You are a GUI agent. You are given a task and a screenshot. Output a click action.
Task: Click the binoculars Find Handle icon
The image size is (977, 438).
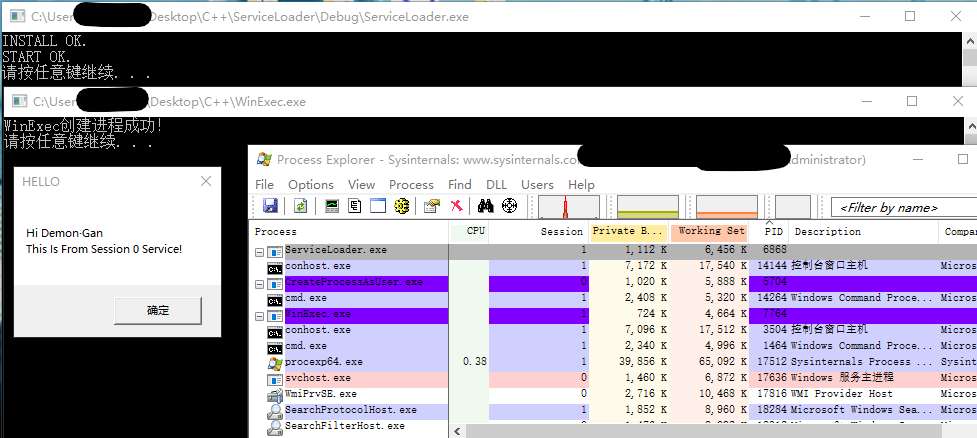click(x=486, y=206)
